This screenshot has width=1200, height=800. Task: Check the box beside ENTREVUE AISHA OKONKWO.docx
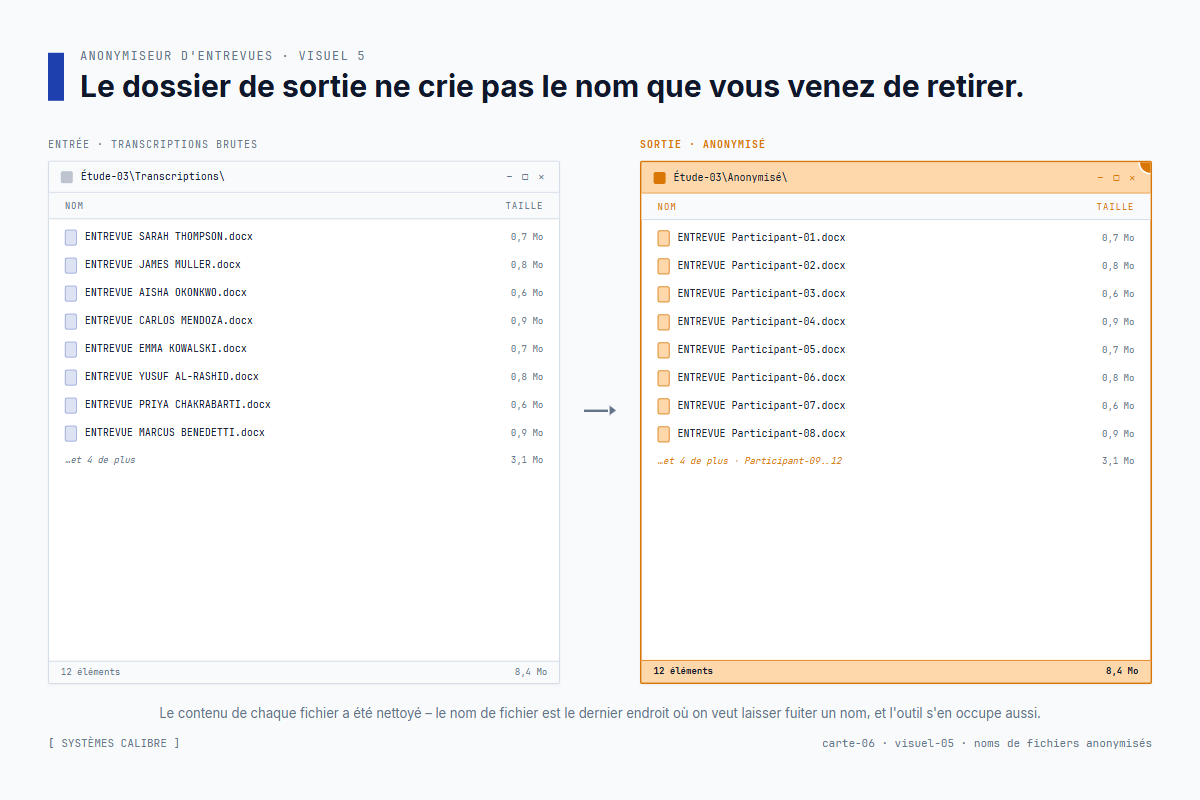70,293
